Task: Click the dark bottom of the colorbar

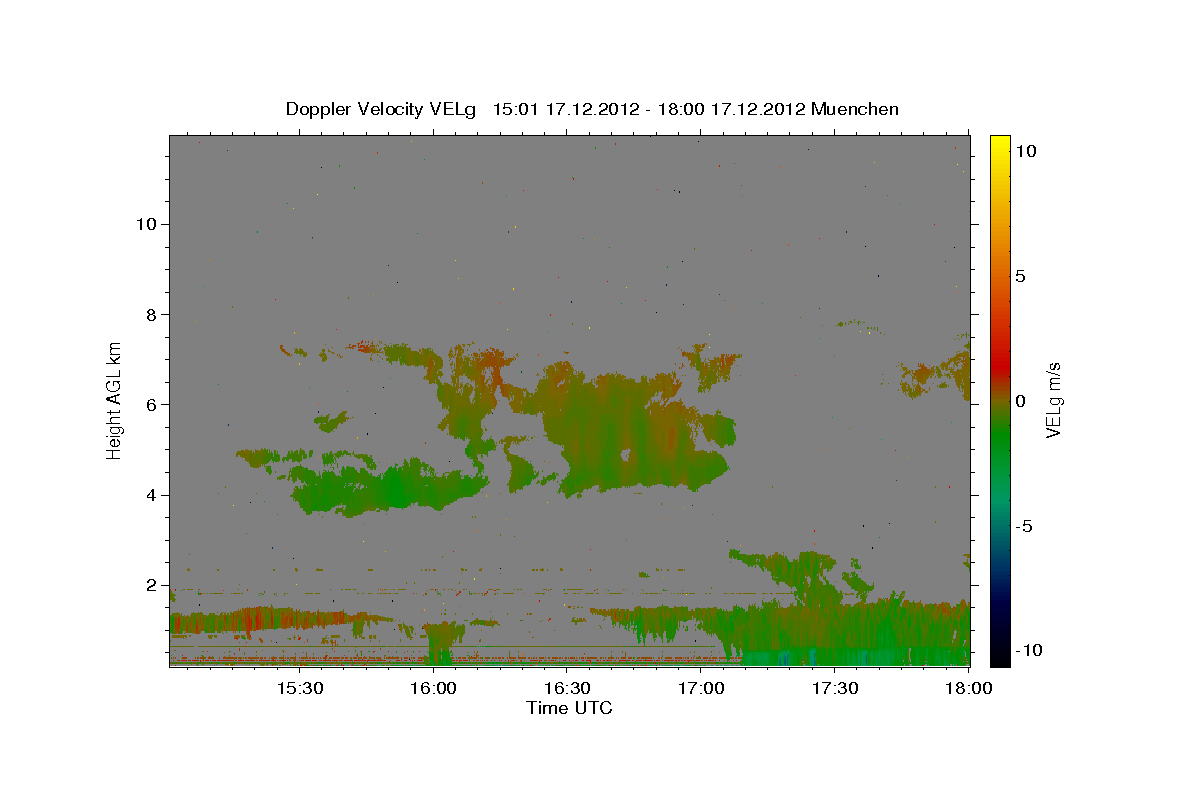Action: click(999, 645)
